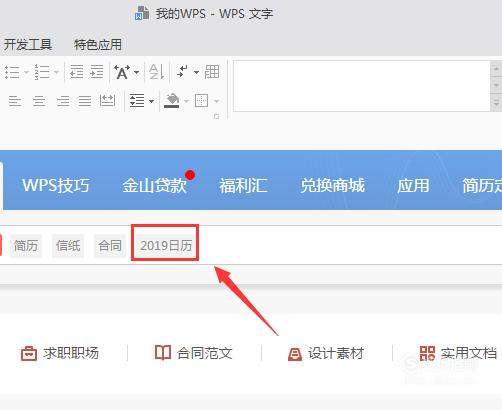Image resolution: width=502 pixels, height=410 pixels.
Task: Click the WPS document icon in title bar
Action: 142,13
